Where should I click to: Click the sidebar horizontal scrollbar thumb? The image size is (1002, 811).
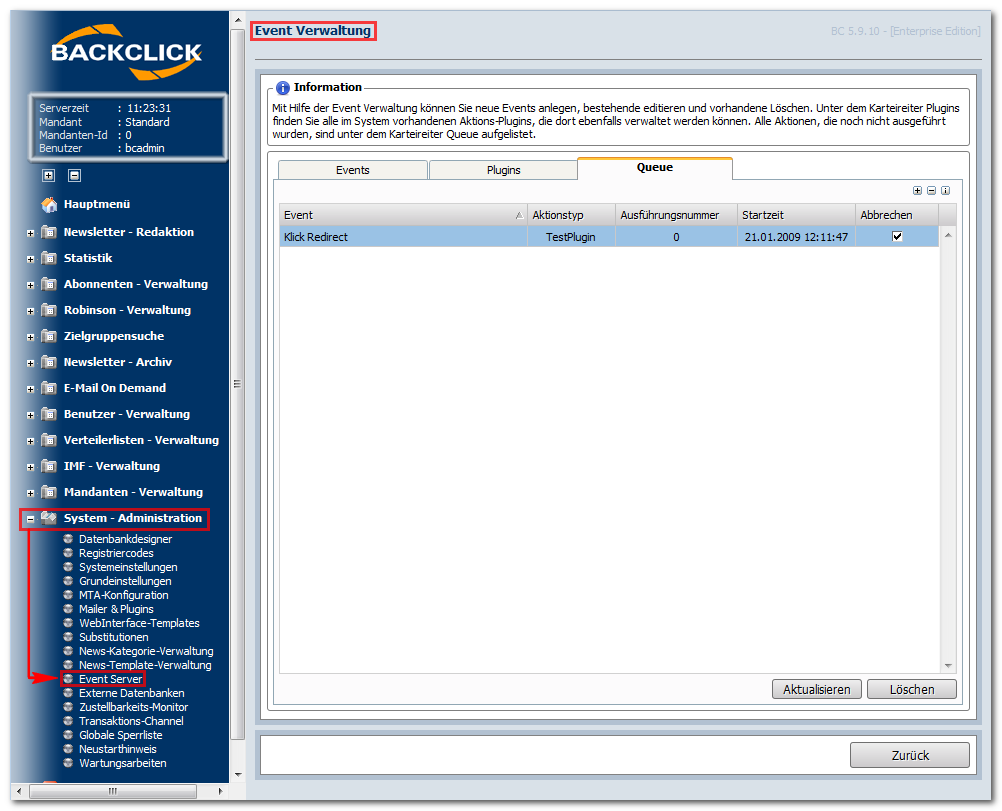(113, 791)
